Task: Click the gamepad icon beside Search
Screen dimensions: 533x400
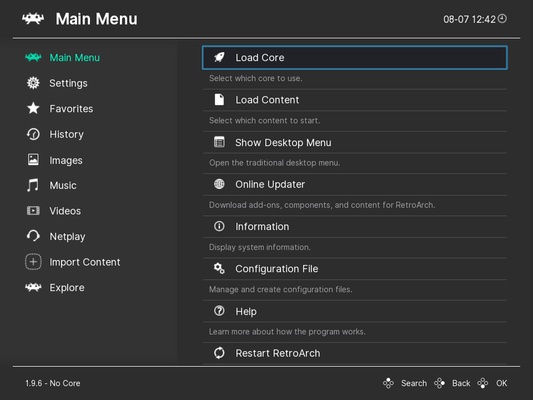Action: click(x=388, y=383)
